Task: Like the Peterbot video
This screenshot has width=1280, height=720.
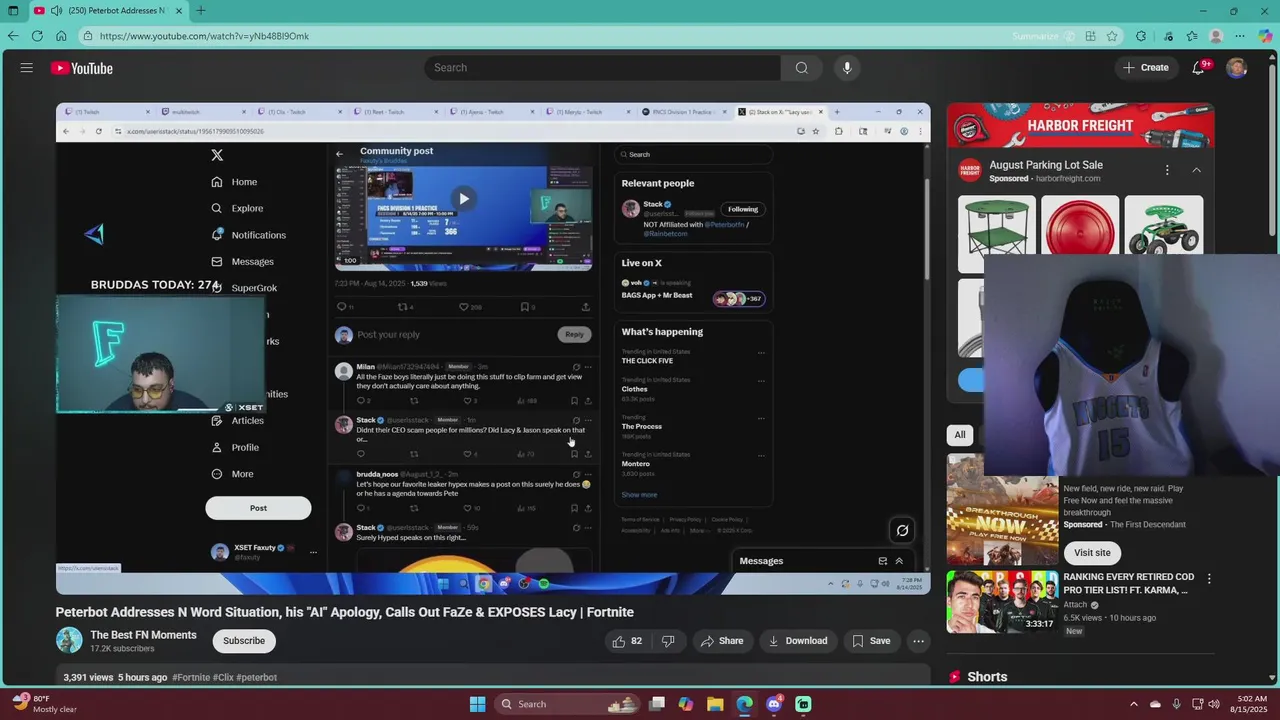Action: tap(627, 641)
